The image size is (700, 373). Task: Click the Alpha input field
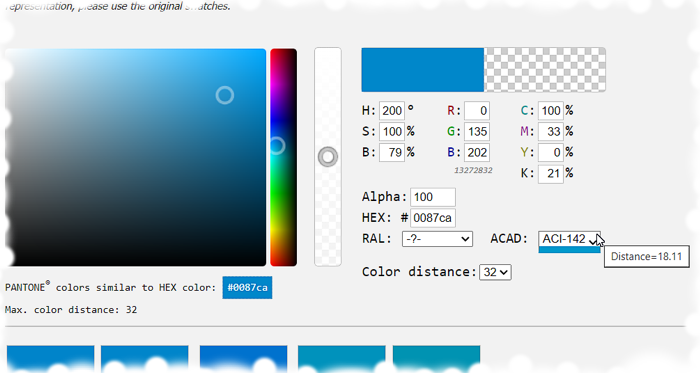coord(433,197)
